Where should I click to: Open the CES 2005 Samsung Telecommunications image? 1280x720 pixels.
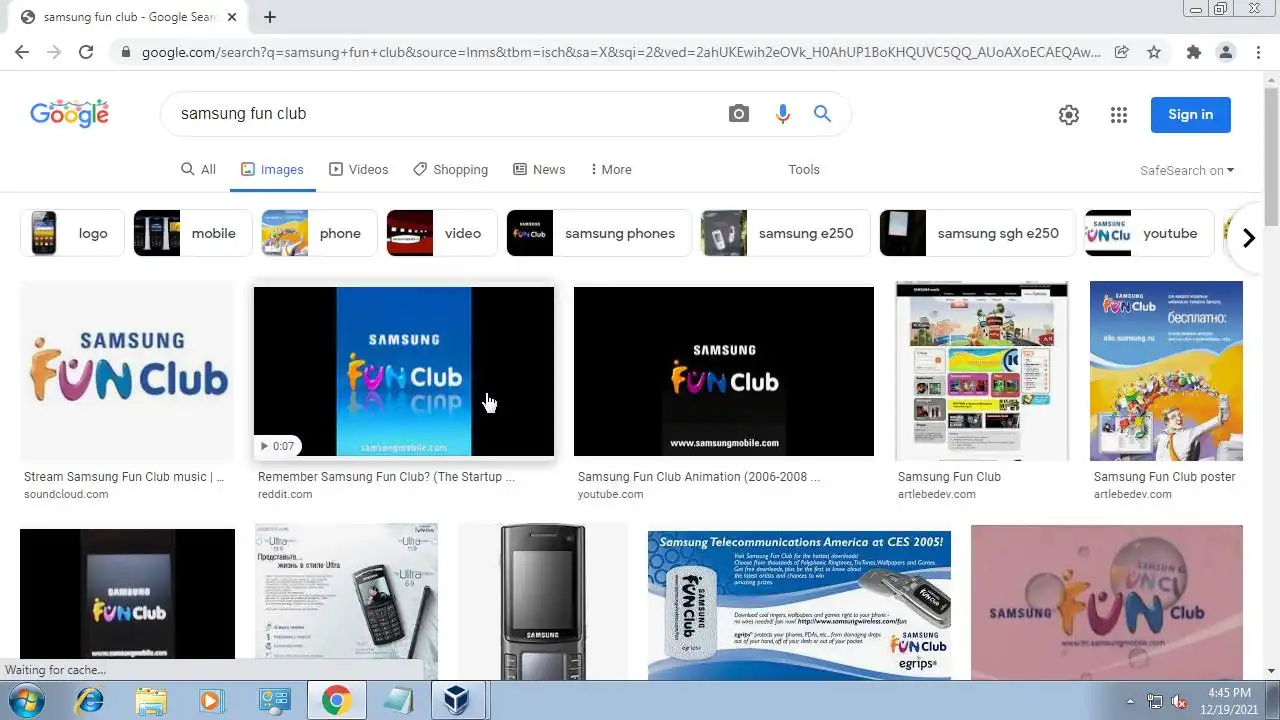pyautogui.click(x=799, y=605)
